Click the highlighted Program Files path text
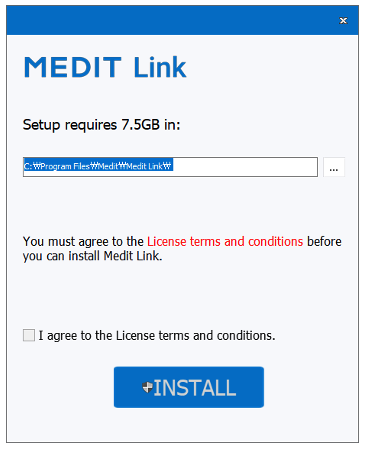The width and height of the screenshot is (365, 450). click(98, 166)
